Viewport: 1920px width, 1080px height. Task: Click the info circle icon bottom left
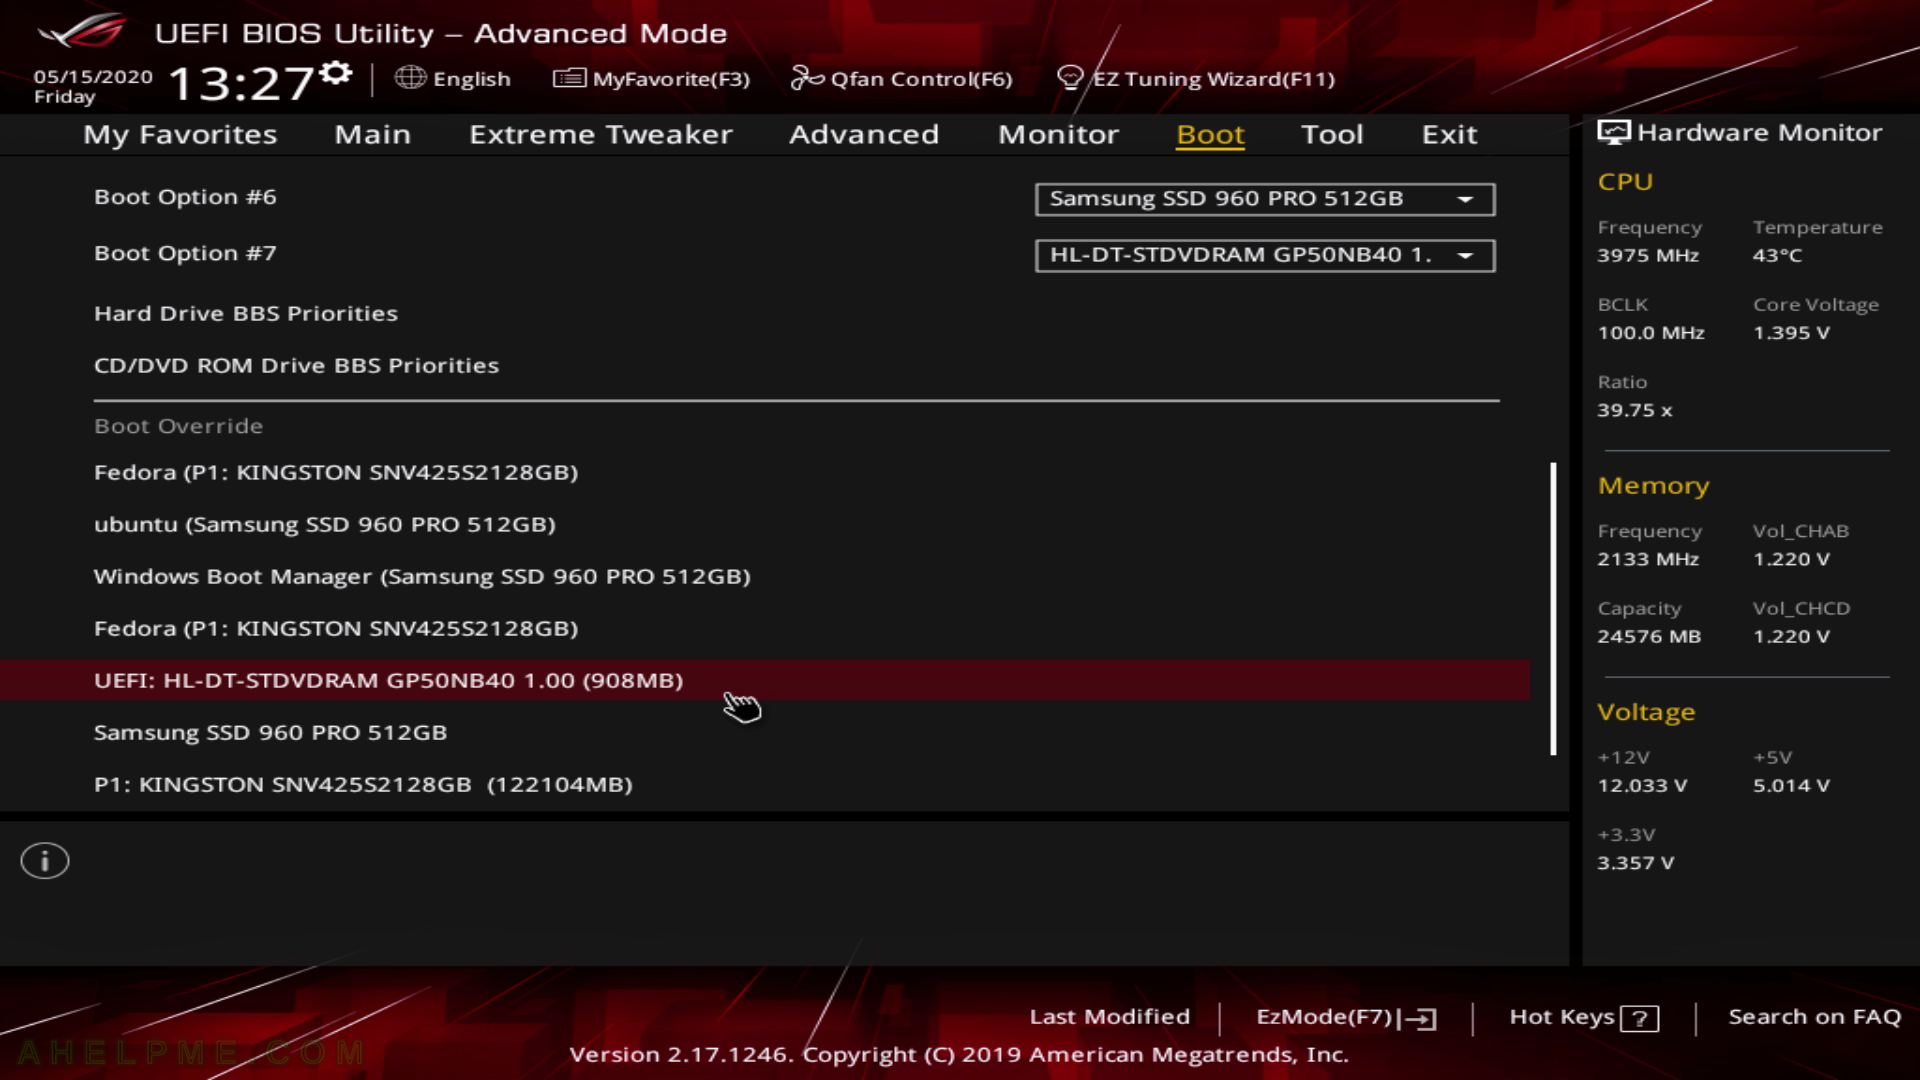tap(45, 860)
